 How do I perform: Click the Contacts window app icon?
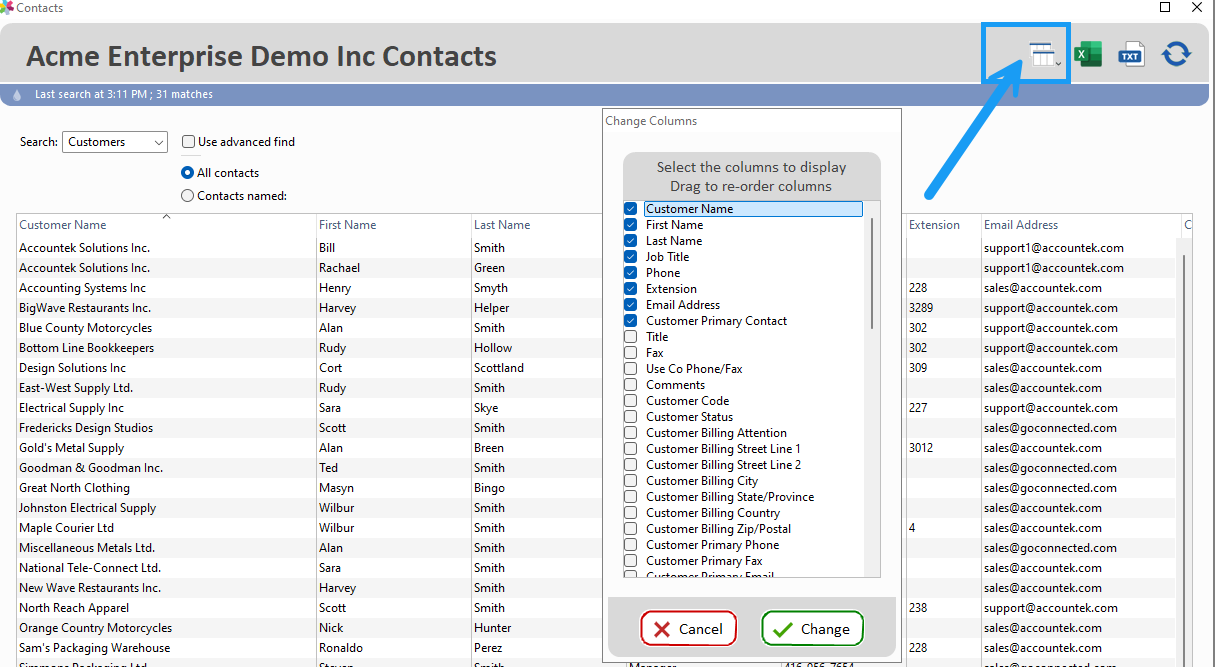pos(7,7)
